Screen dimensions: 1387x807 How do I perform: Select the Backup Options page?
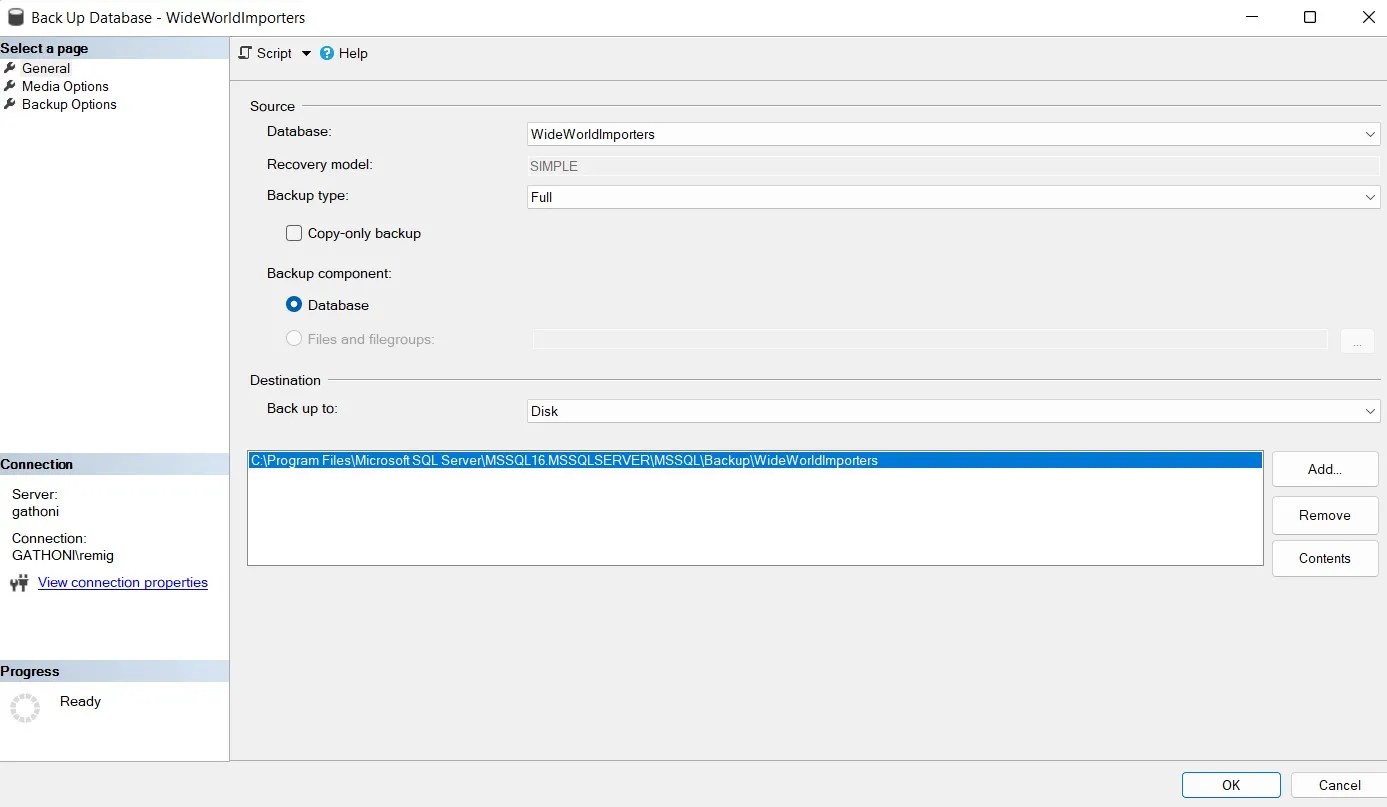tap(69, 104)
